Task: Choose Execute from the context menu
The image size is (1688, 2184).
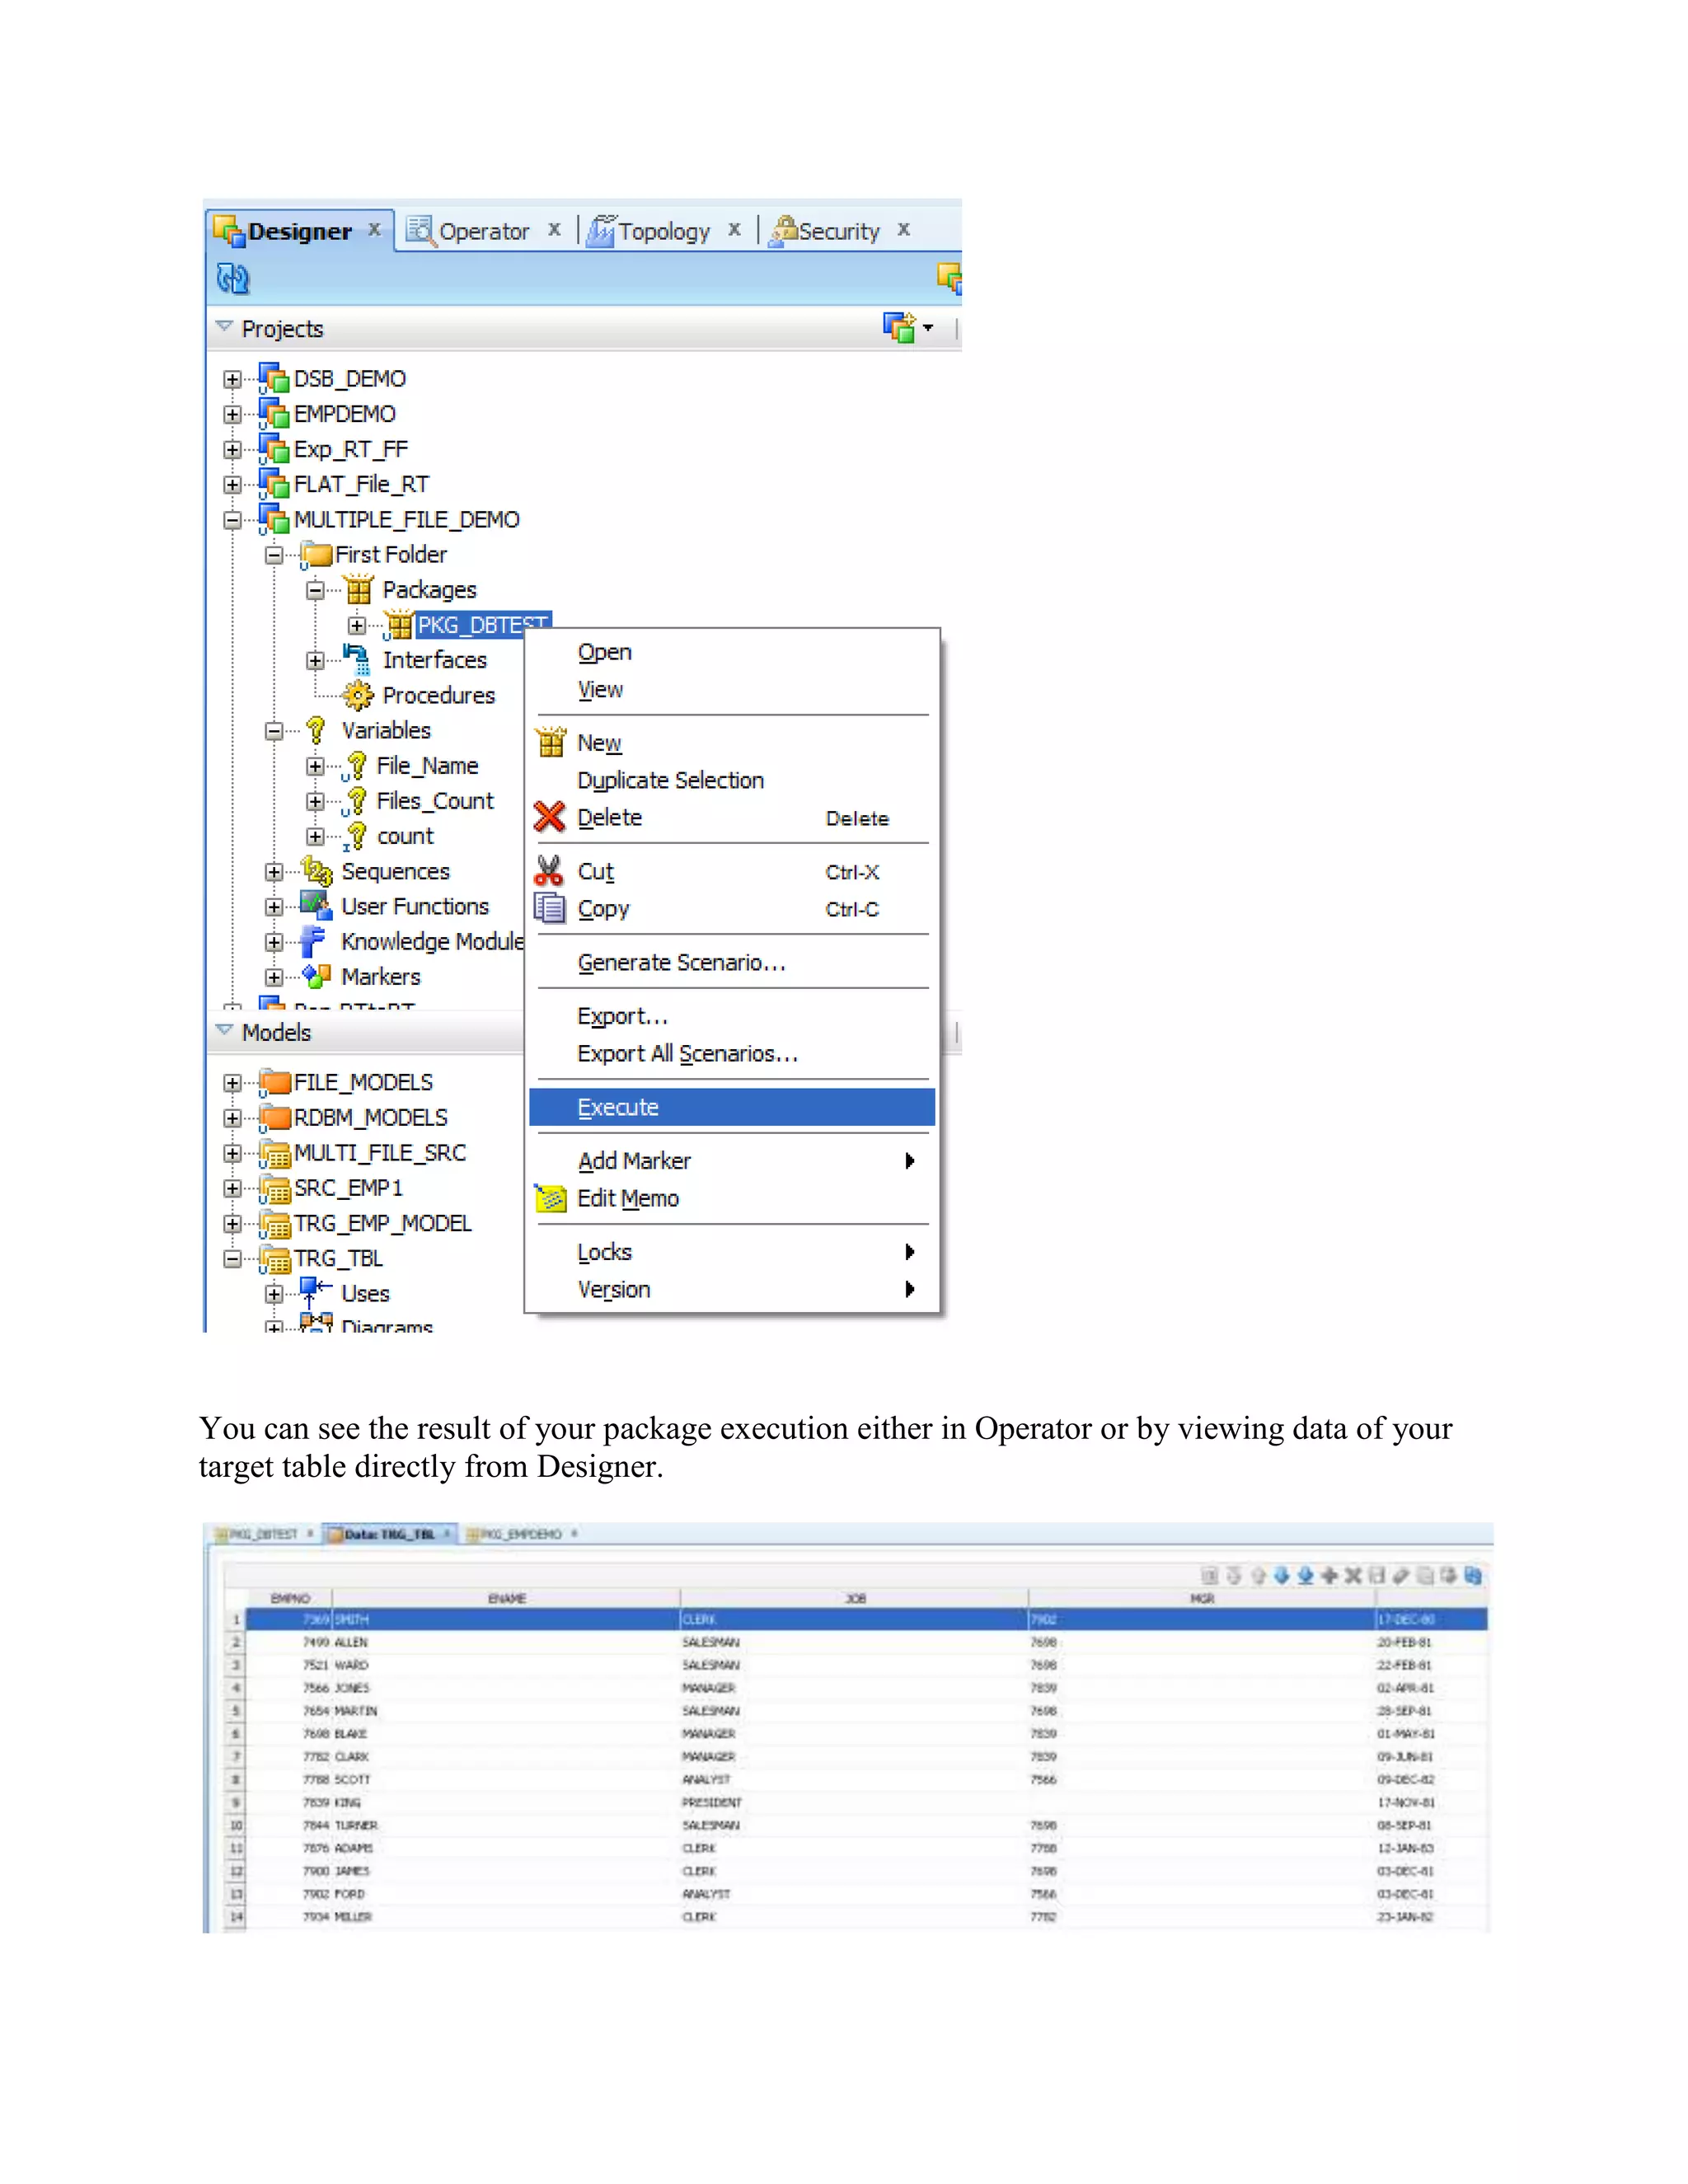Action: 732,1107
